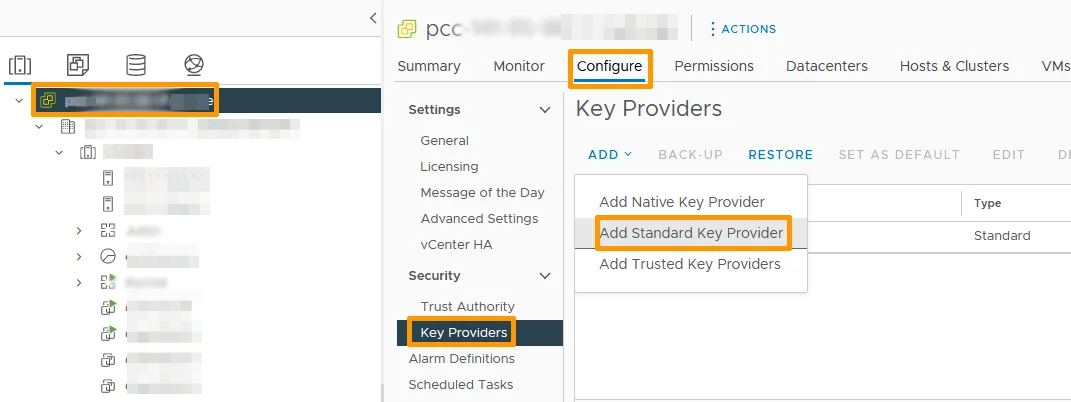Viewport: 1071px width, 402px height.
Task: Select Add Trusted Key Providers option
Action: pos(689,264)
